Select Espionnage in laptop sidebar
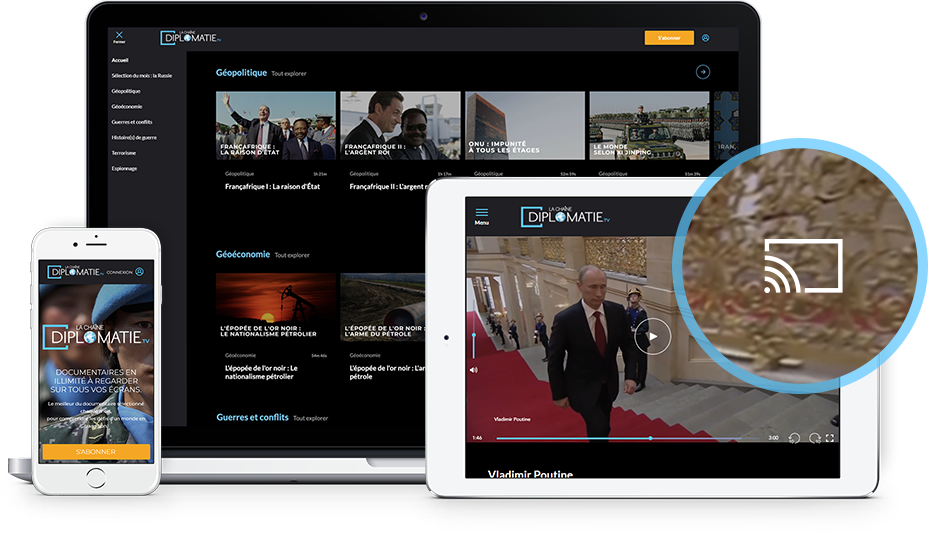The width and height of the screenshot is (930, 534). [124, 169]
